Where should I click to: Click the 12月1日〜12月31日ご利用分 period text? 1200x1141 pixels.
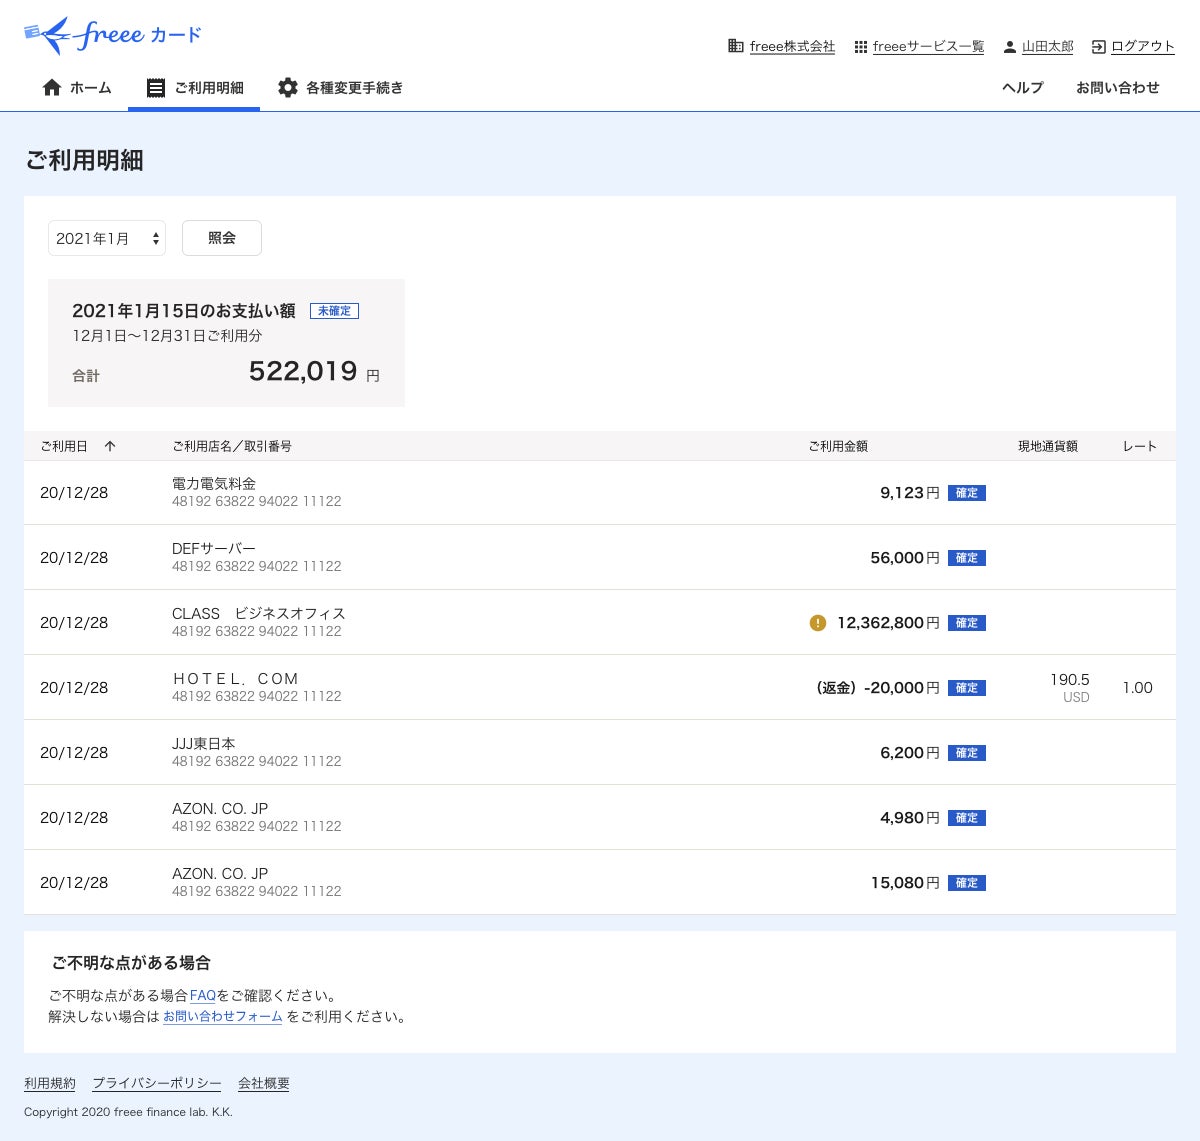(167, 336)
